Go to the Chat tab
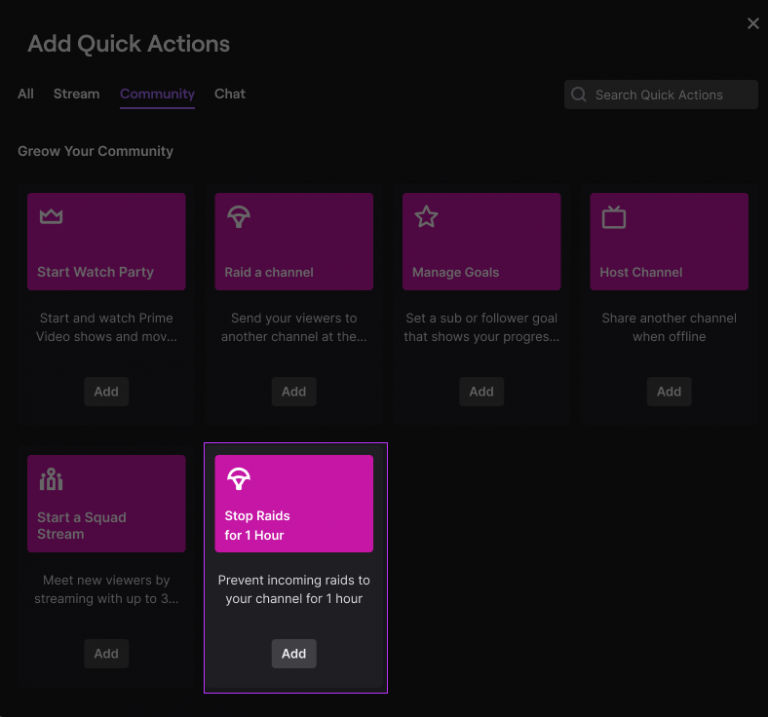 pos(230,94)
